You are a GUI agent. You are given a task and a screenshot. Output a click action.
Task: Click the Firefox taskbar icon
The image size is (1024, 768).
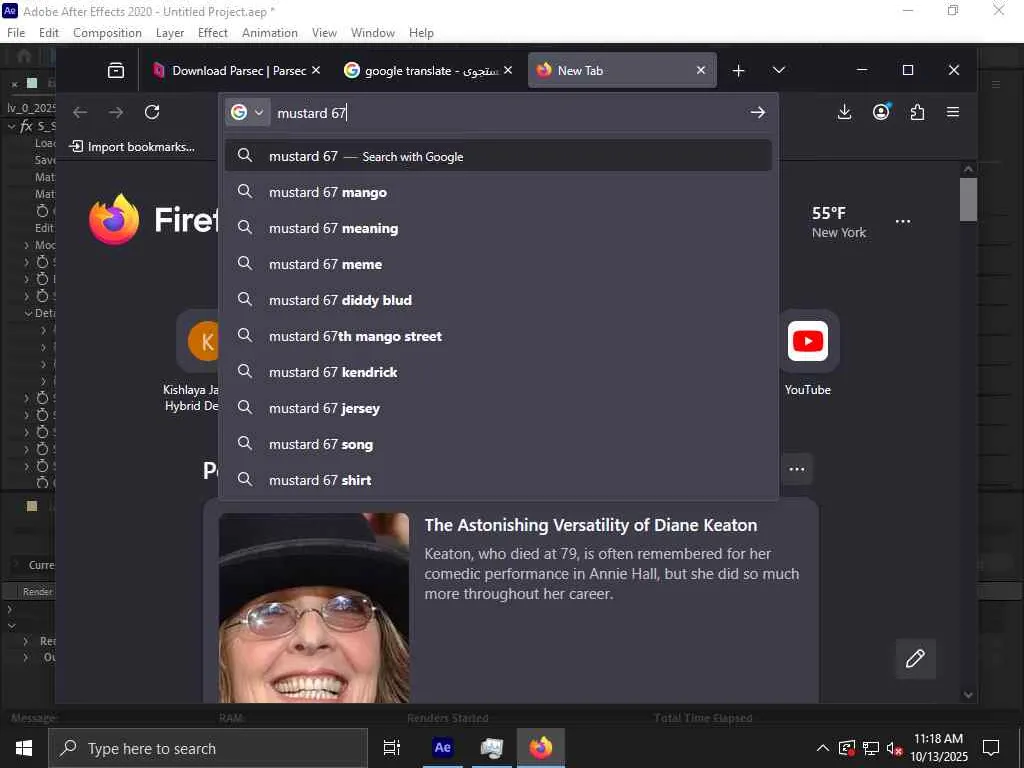541,748
